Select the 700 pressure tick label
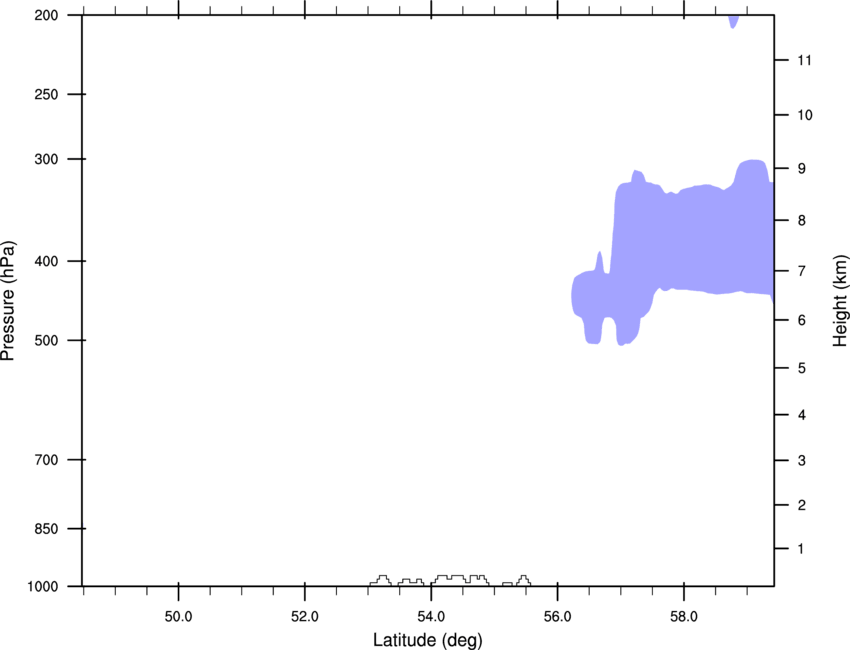The image size is (850, 650). 46,460
